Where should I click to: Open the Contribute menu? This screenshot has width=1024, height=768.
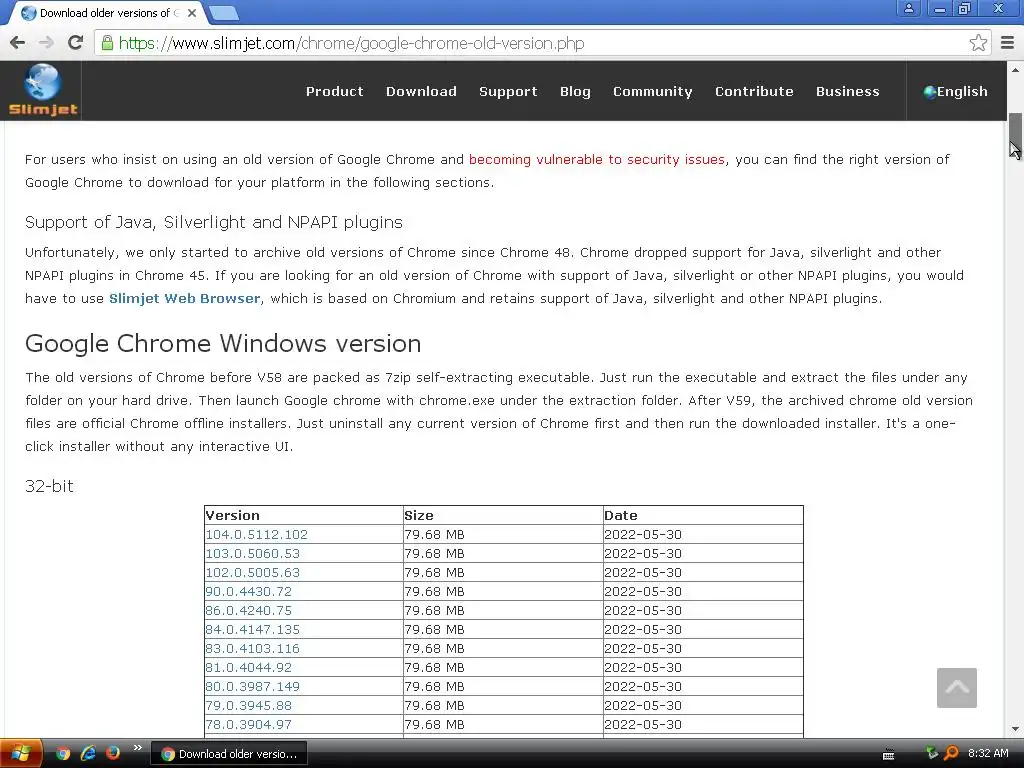coord(754,91)
